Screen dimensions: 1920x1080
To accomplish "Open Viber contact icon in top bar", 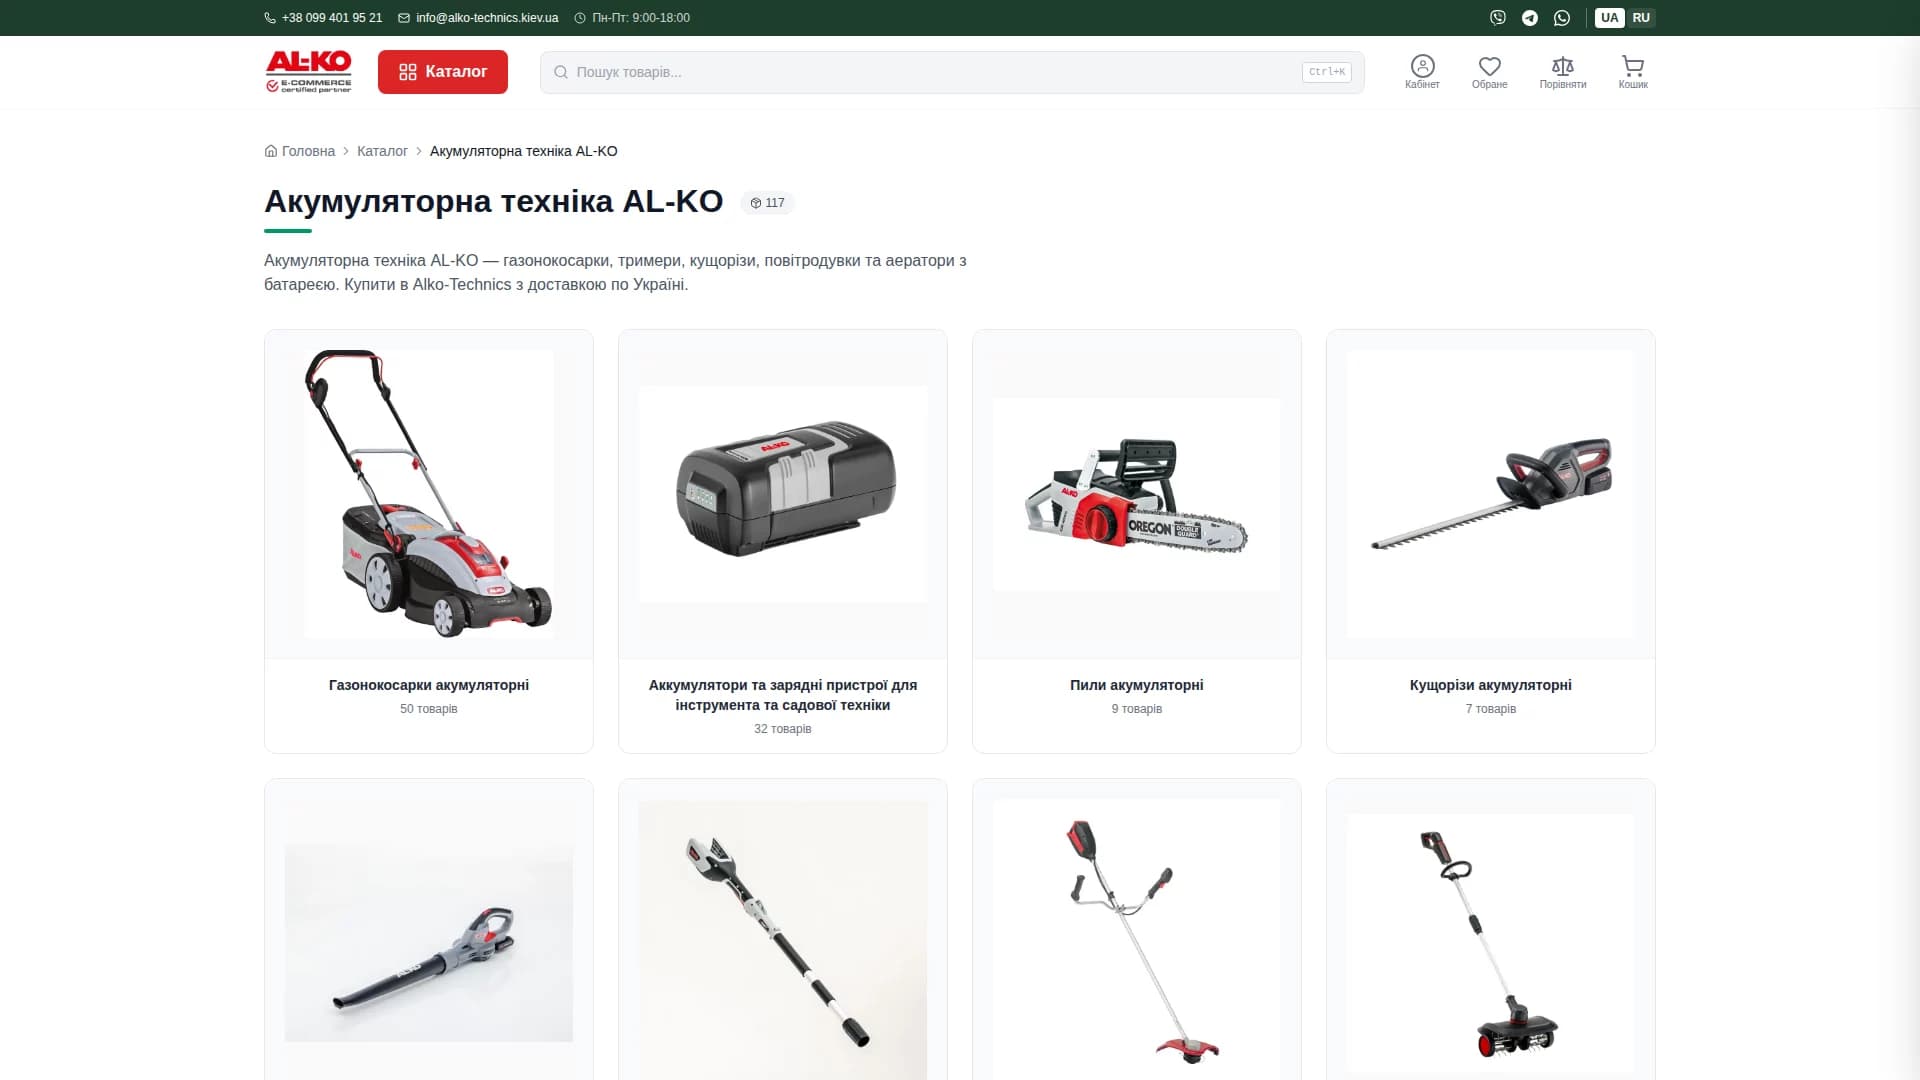I will click(1497, 18).
